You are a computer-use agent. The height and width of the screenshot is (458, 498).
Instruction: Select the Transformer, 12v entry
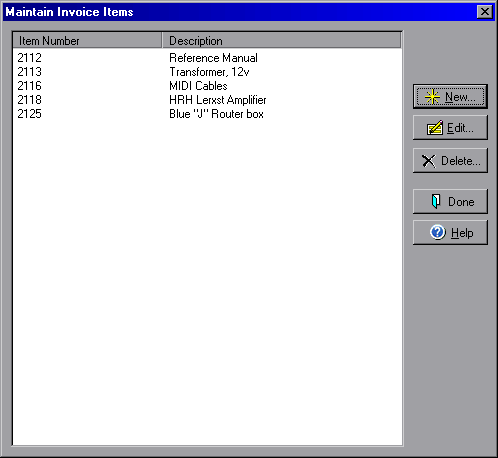[x=209, y=72]
